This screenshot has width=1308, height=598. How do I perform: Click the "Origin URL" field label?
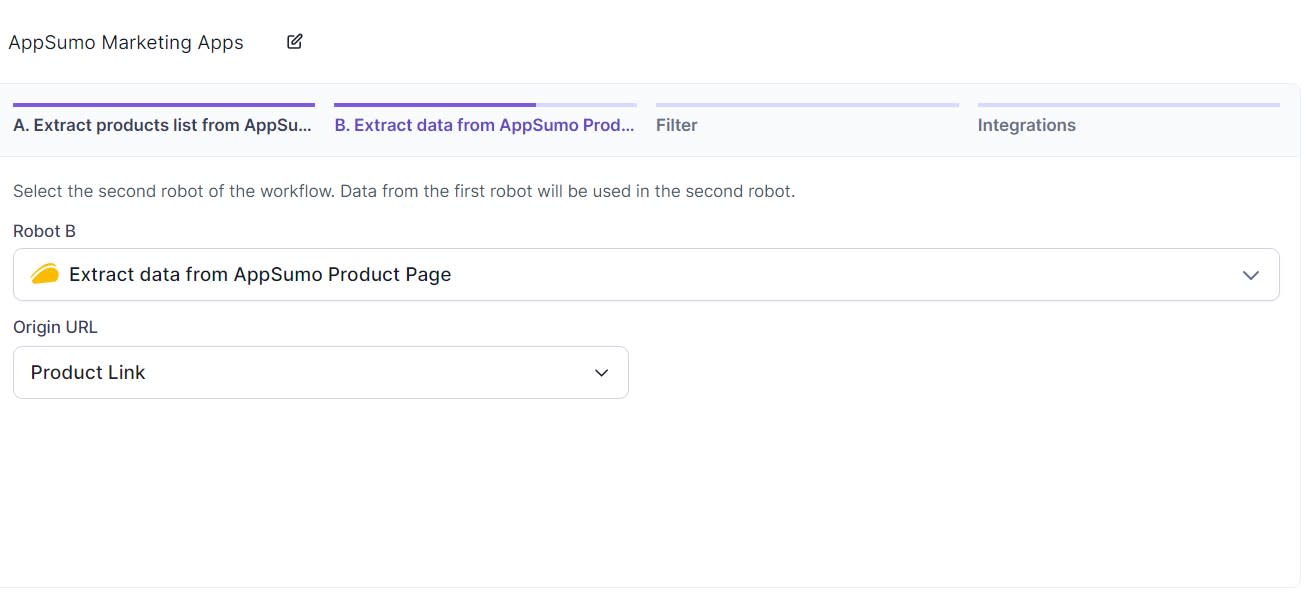tap(55, 327)
